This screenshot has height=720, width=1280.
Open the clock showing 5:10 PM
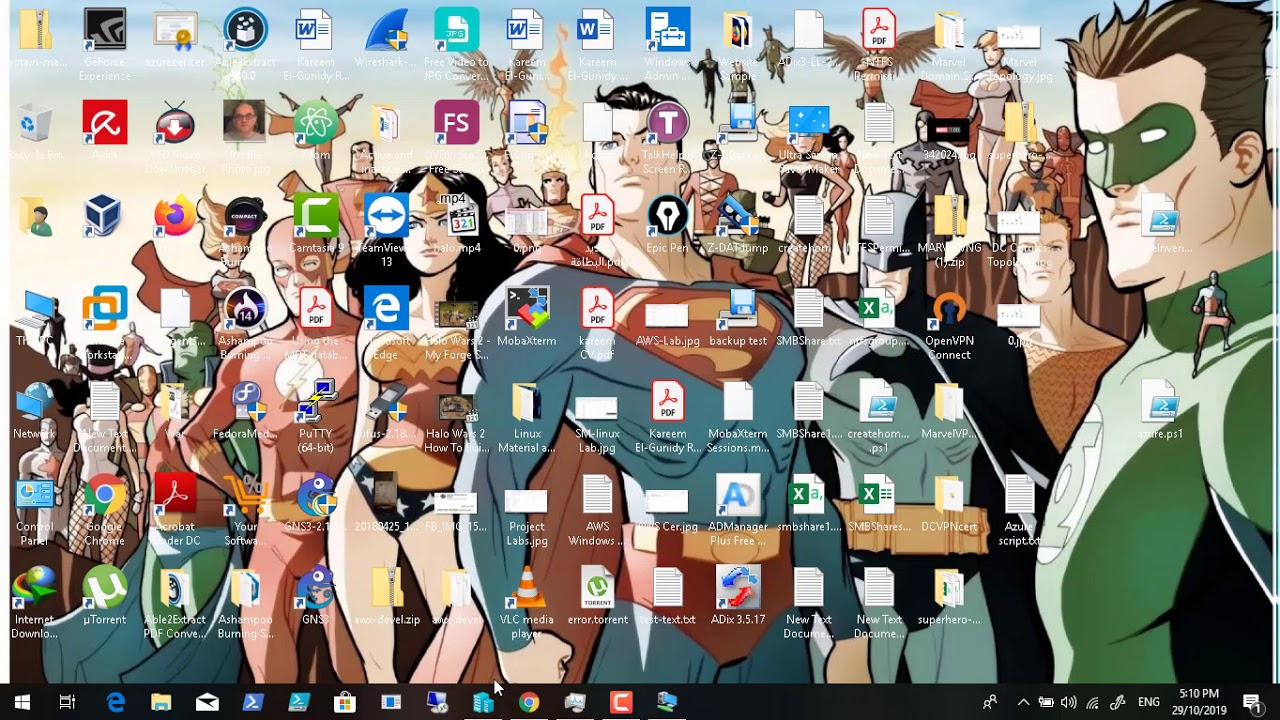click(x=1198, y=702)
